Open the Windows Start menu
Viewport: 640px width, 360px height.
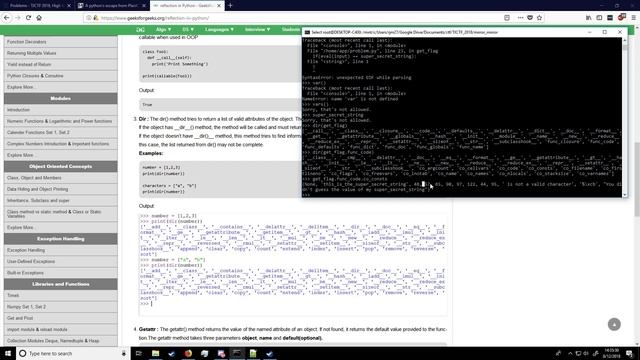[x=8, y=353]
